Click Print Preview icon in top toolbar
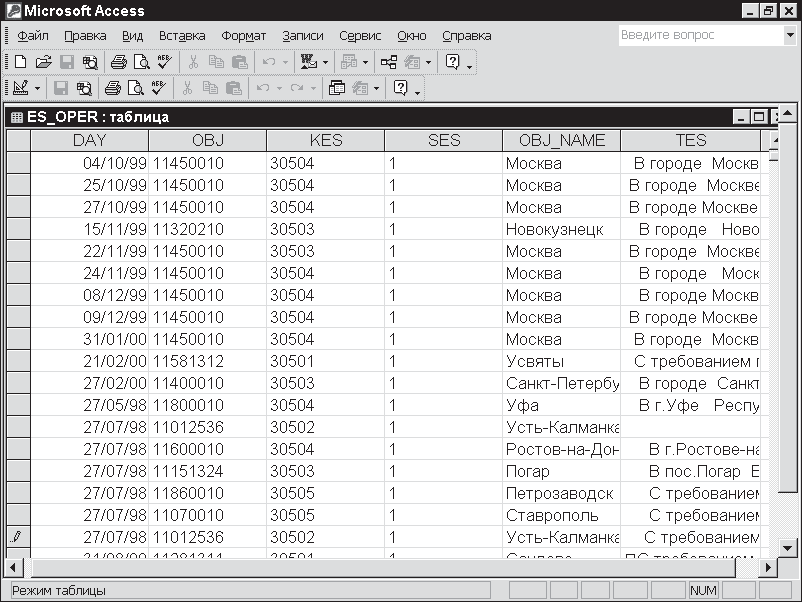802x602 pixels. coord(141,62)
